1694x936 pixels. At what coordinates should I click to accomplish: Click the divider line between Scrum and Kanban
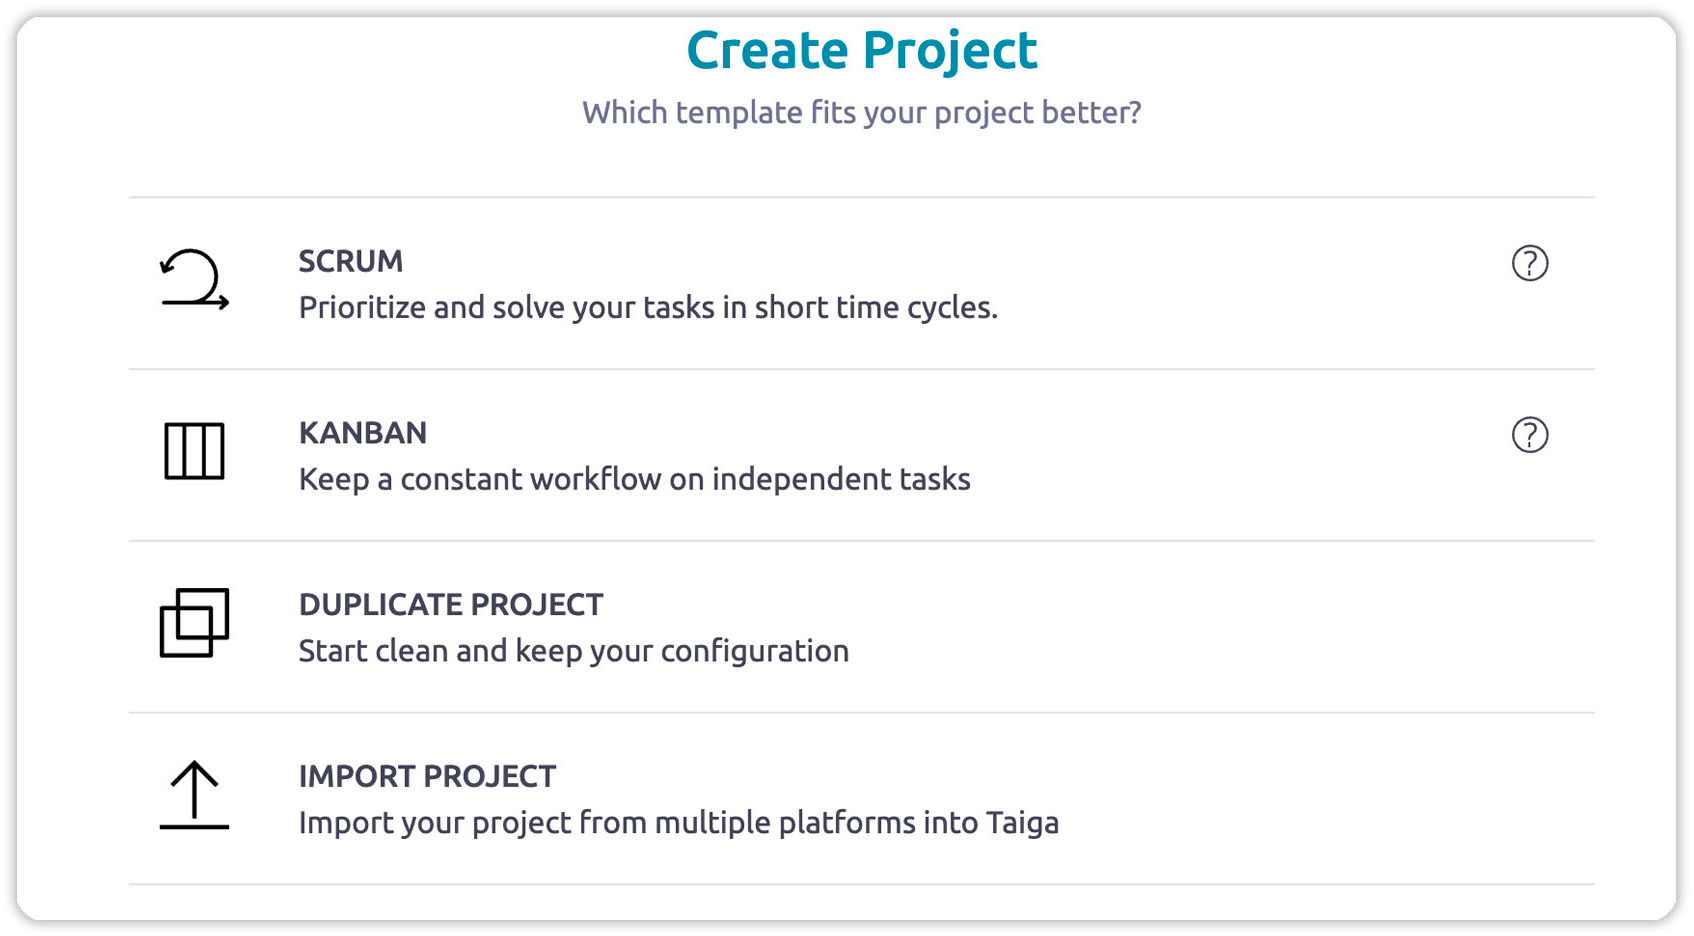point(861,369)
